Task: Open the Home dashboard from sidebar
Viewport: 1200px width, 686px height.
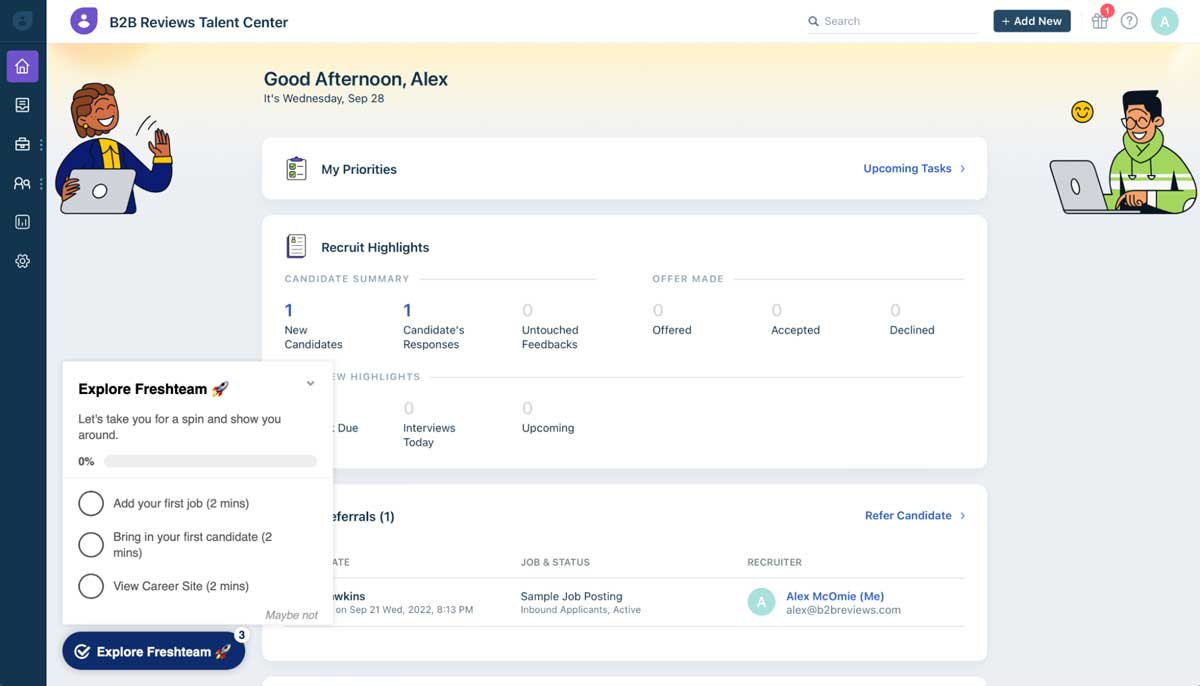Action: (x=23, y=66)
